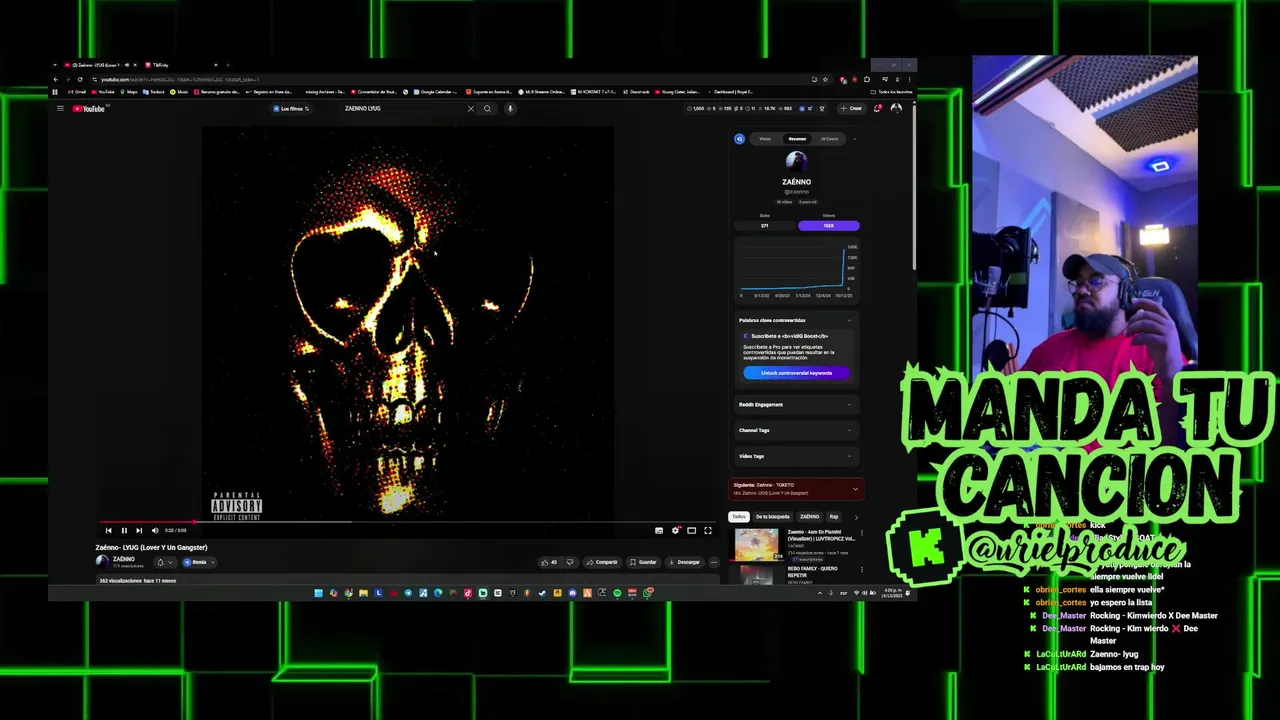Open YouTube notifications bell
This screenshot has height=720, width=1280.
(877, 108)
